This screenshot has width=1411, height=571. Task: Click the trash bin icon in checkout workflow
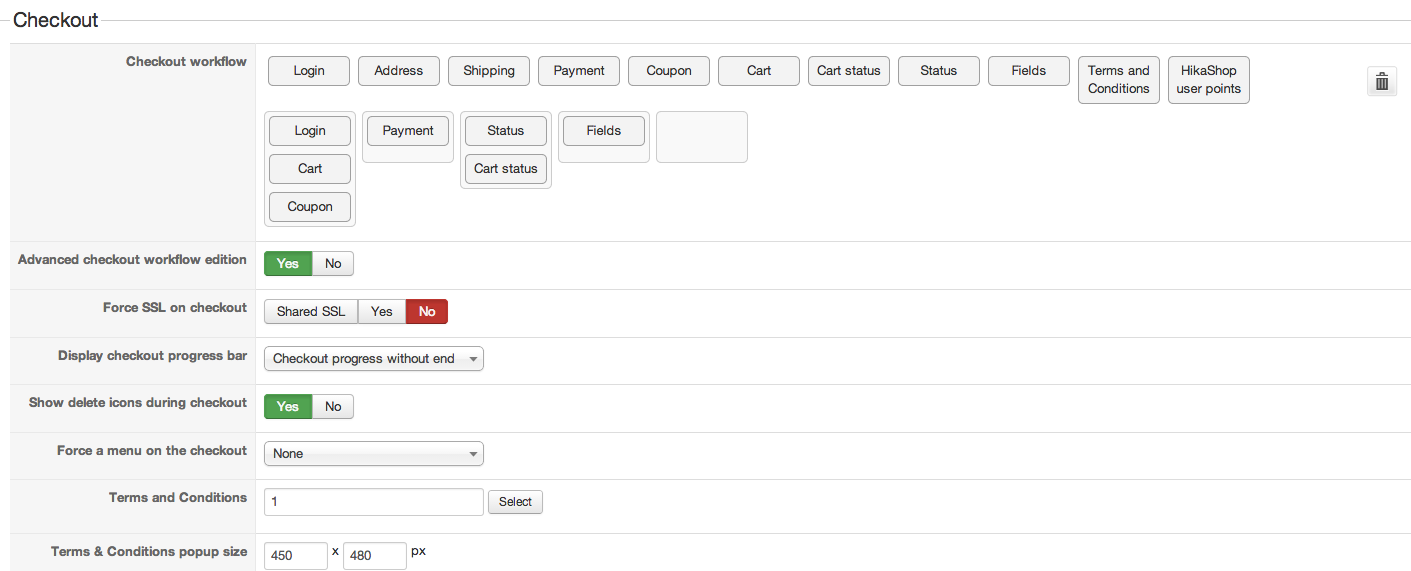tap(1381, 82)
